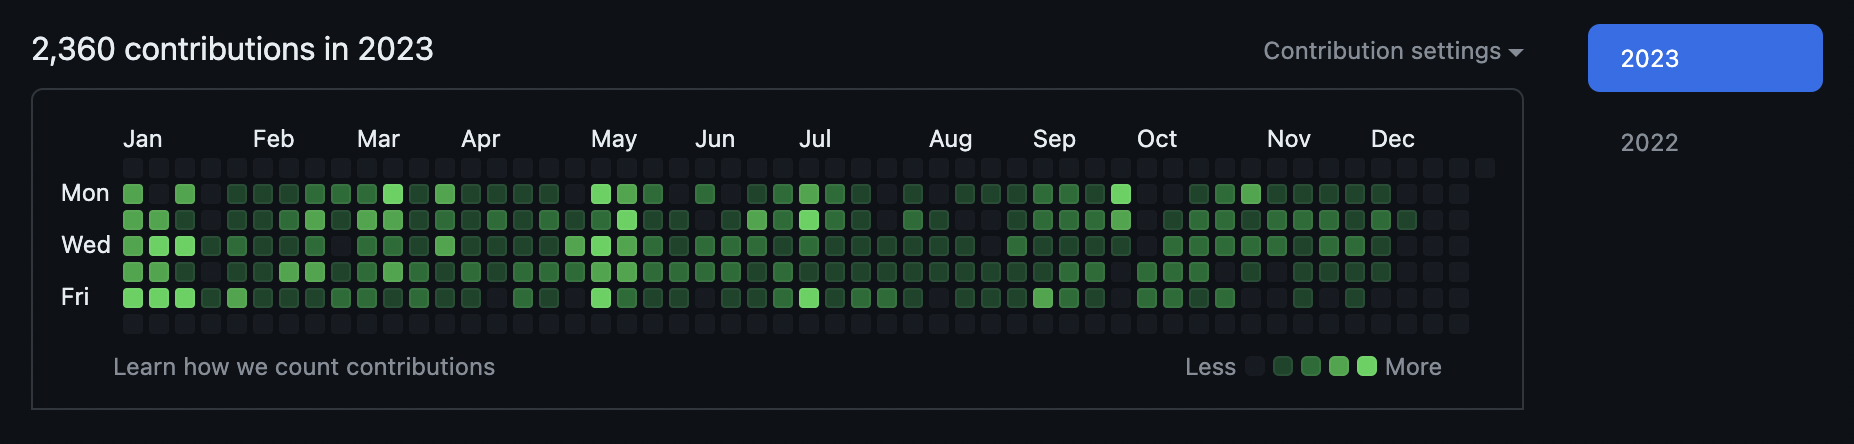Click the brightest legend square beside More
1854x444 pixels.
click(1367, 366)
